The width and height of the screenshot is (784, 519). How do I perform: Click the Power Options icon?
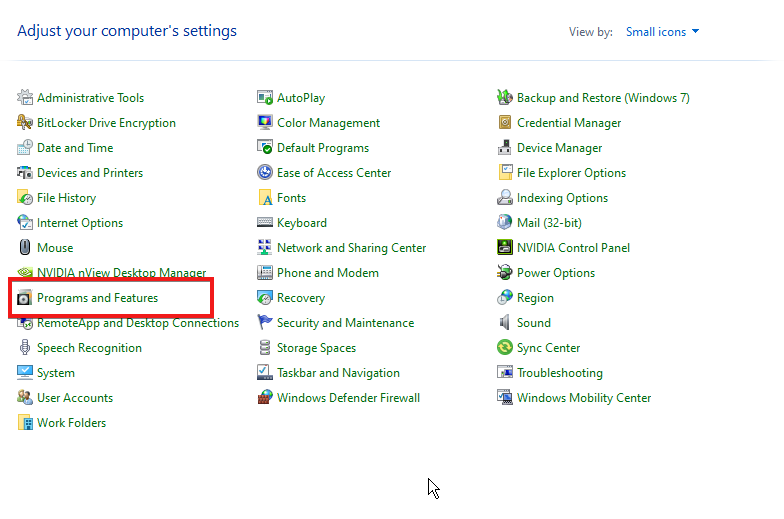click(505, 273)
